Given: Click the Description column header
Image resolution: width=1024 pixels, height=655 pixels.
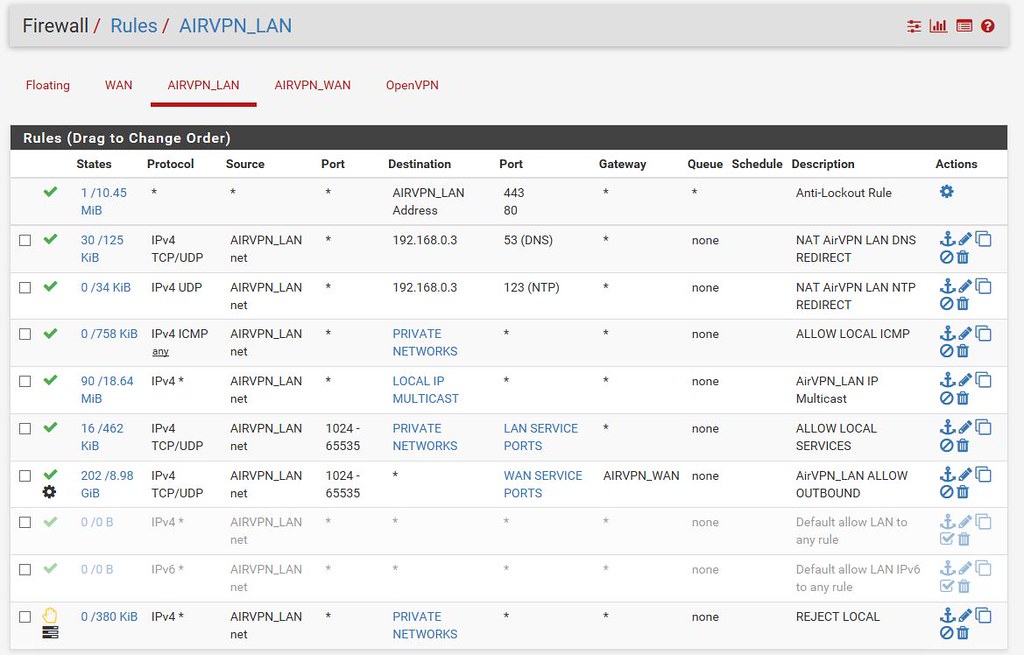Looking at the screenshot, I should pos(822,164).
